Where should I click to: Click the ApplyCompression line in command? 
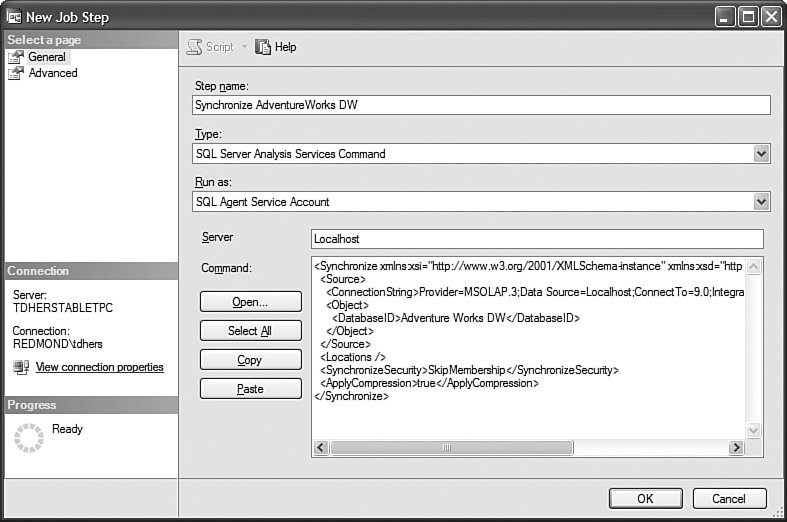429,383
